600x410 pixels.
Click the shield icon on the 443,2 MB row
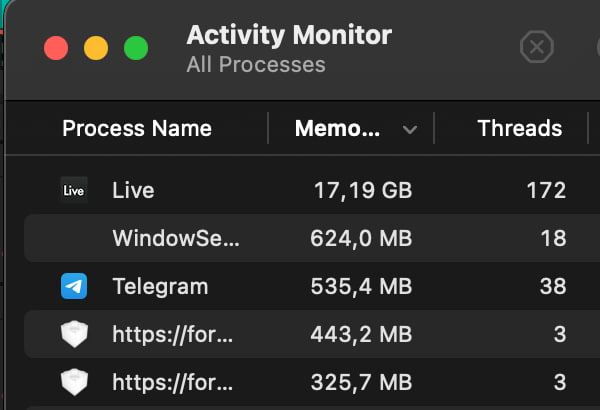click(x=74, y=335)
